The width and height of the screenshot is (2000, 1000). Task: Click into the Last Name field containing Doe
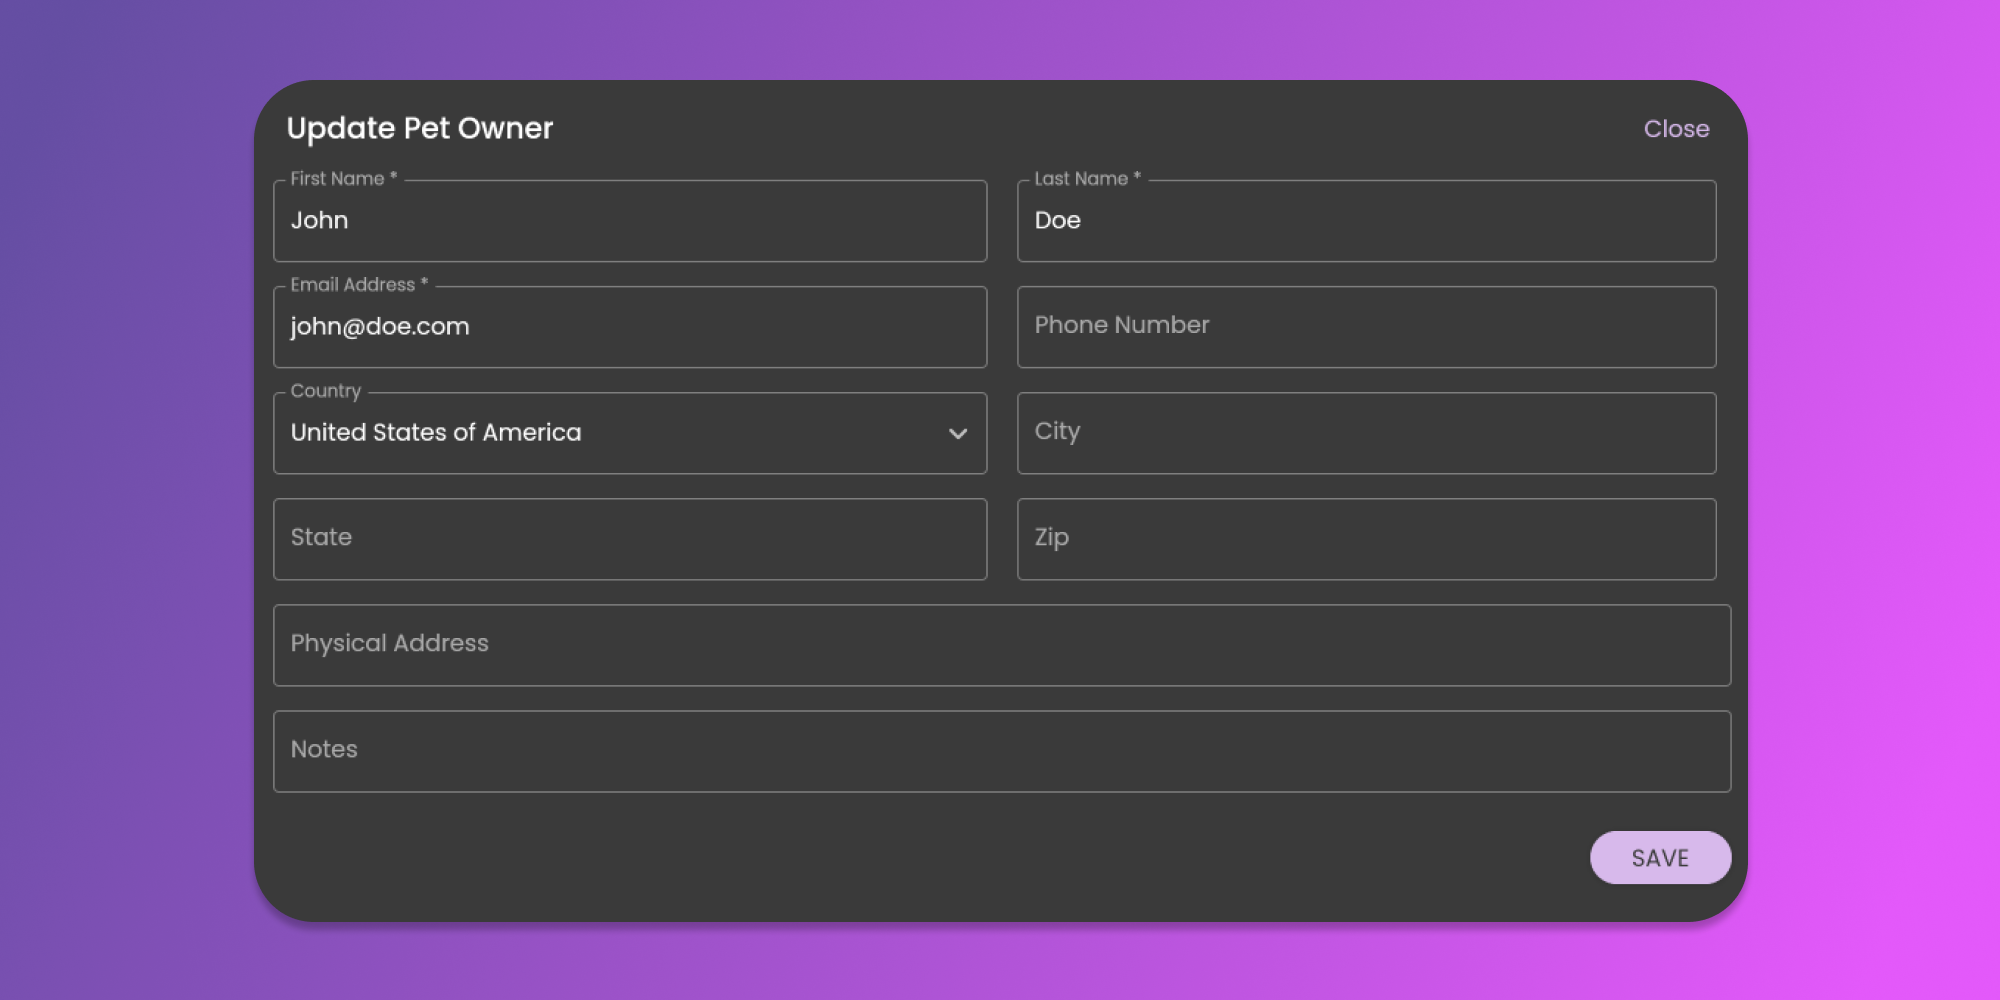point(1366,221)
